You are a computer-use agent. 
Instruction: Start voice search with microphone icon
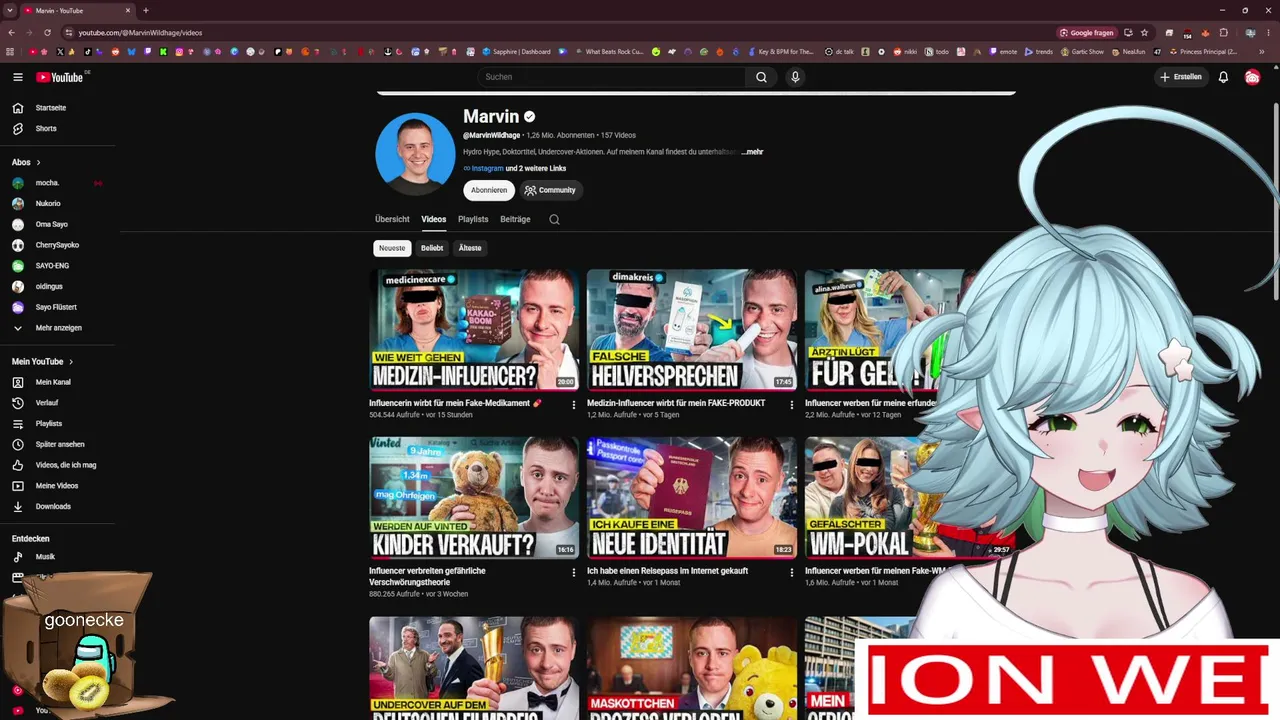(x=795, y=77)
